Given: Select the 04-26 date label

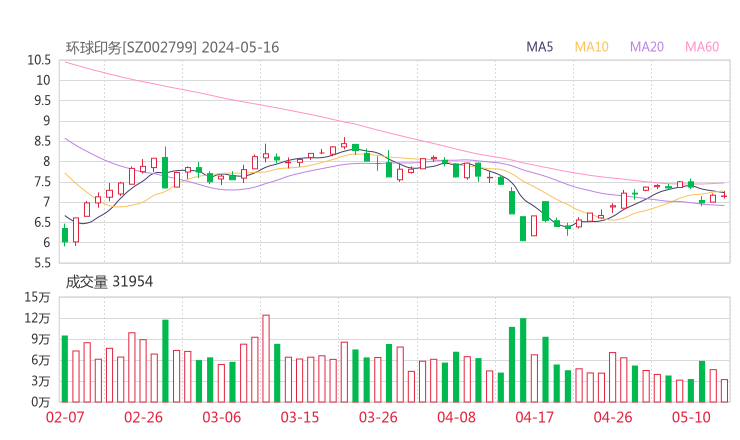Looking at the screenshot, I should click(613, 417).
